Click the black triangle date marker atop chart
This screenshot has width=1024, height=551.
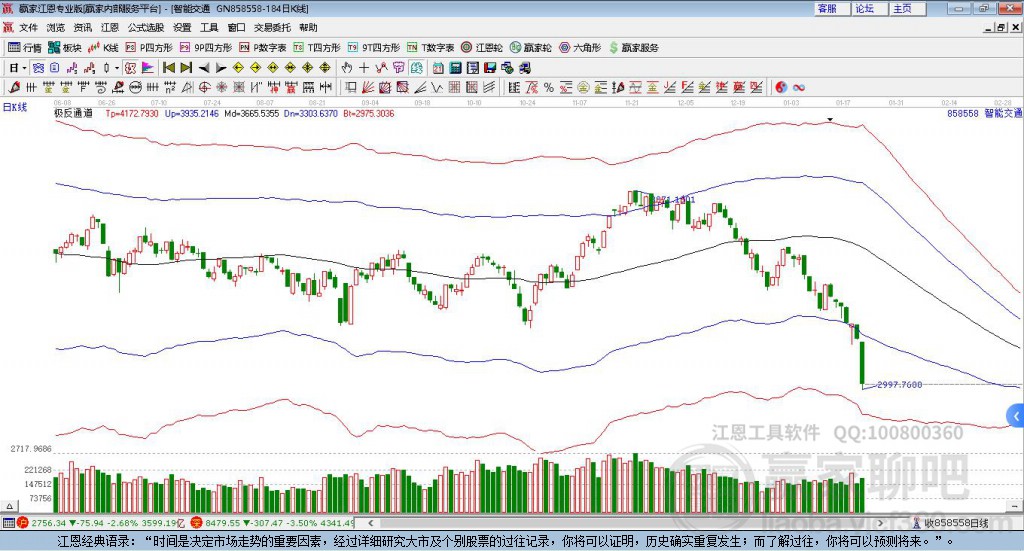click(829, 119)
